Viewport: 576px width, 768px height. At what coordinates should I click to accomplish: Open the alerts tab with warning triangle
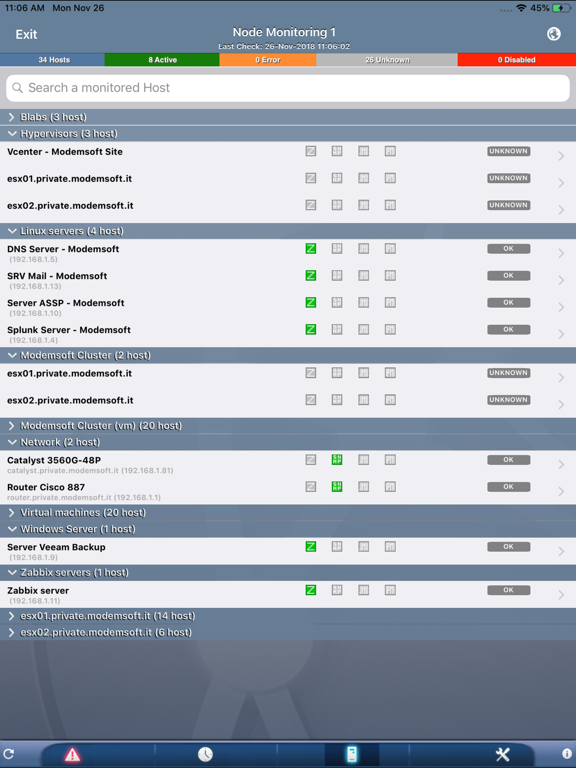pos(72,754)
